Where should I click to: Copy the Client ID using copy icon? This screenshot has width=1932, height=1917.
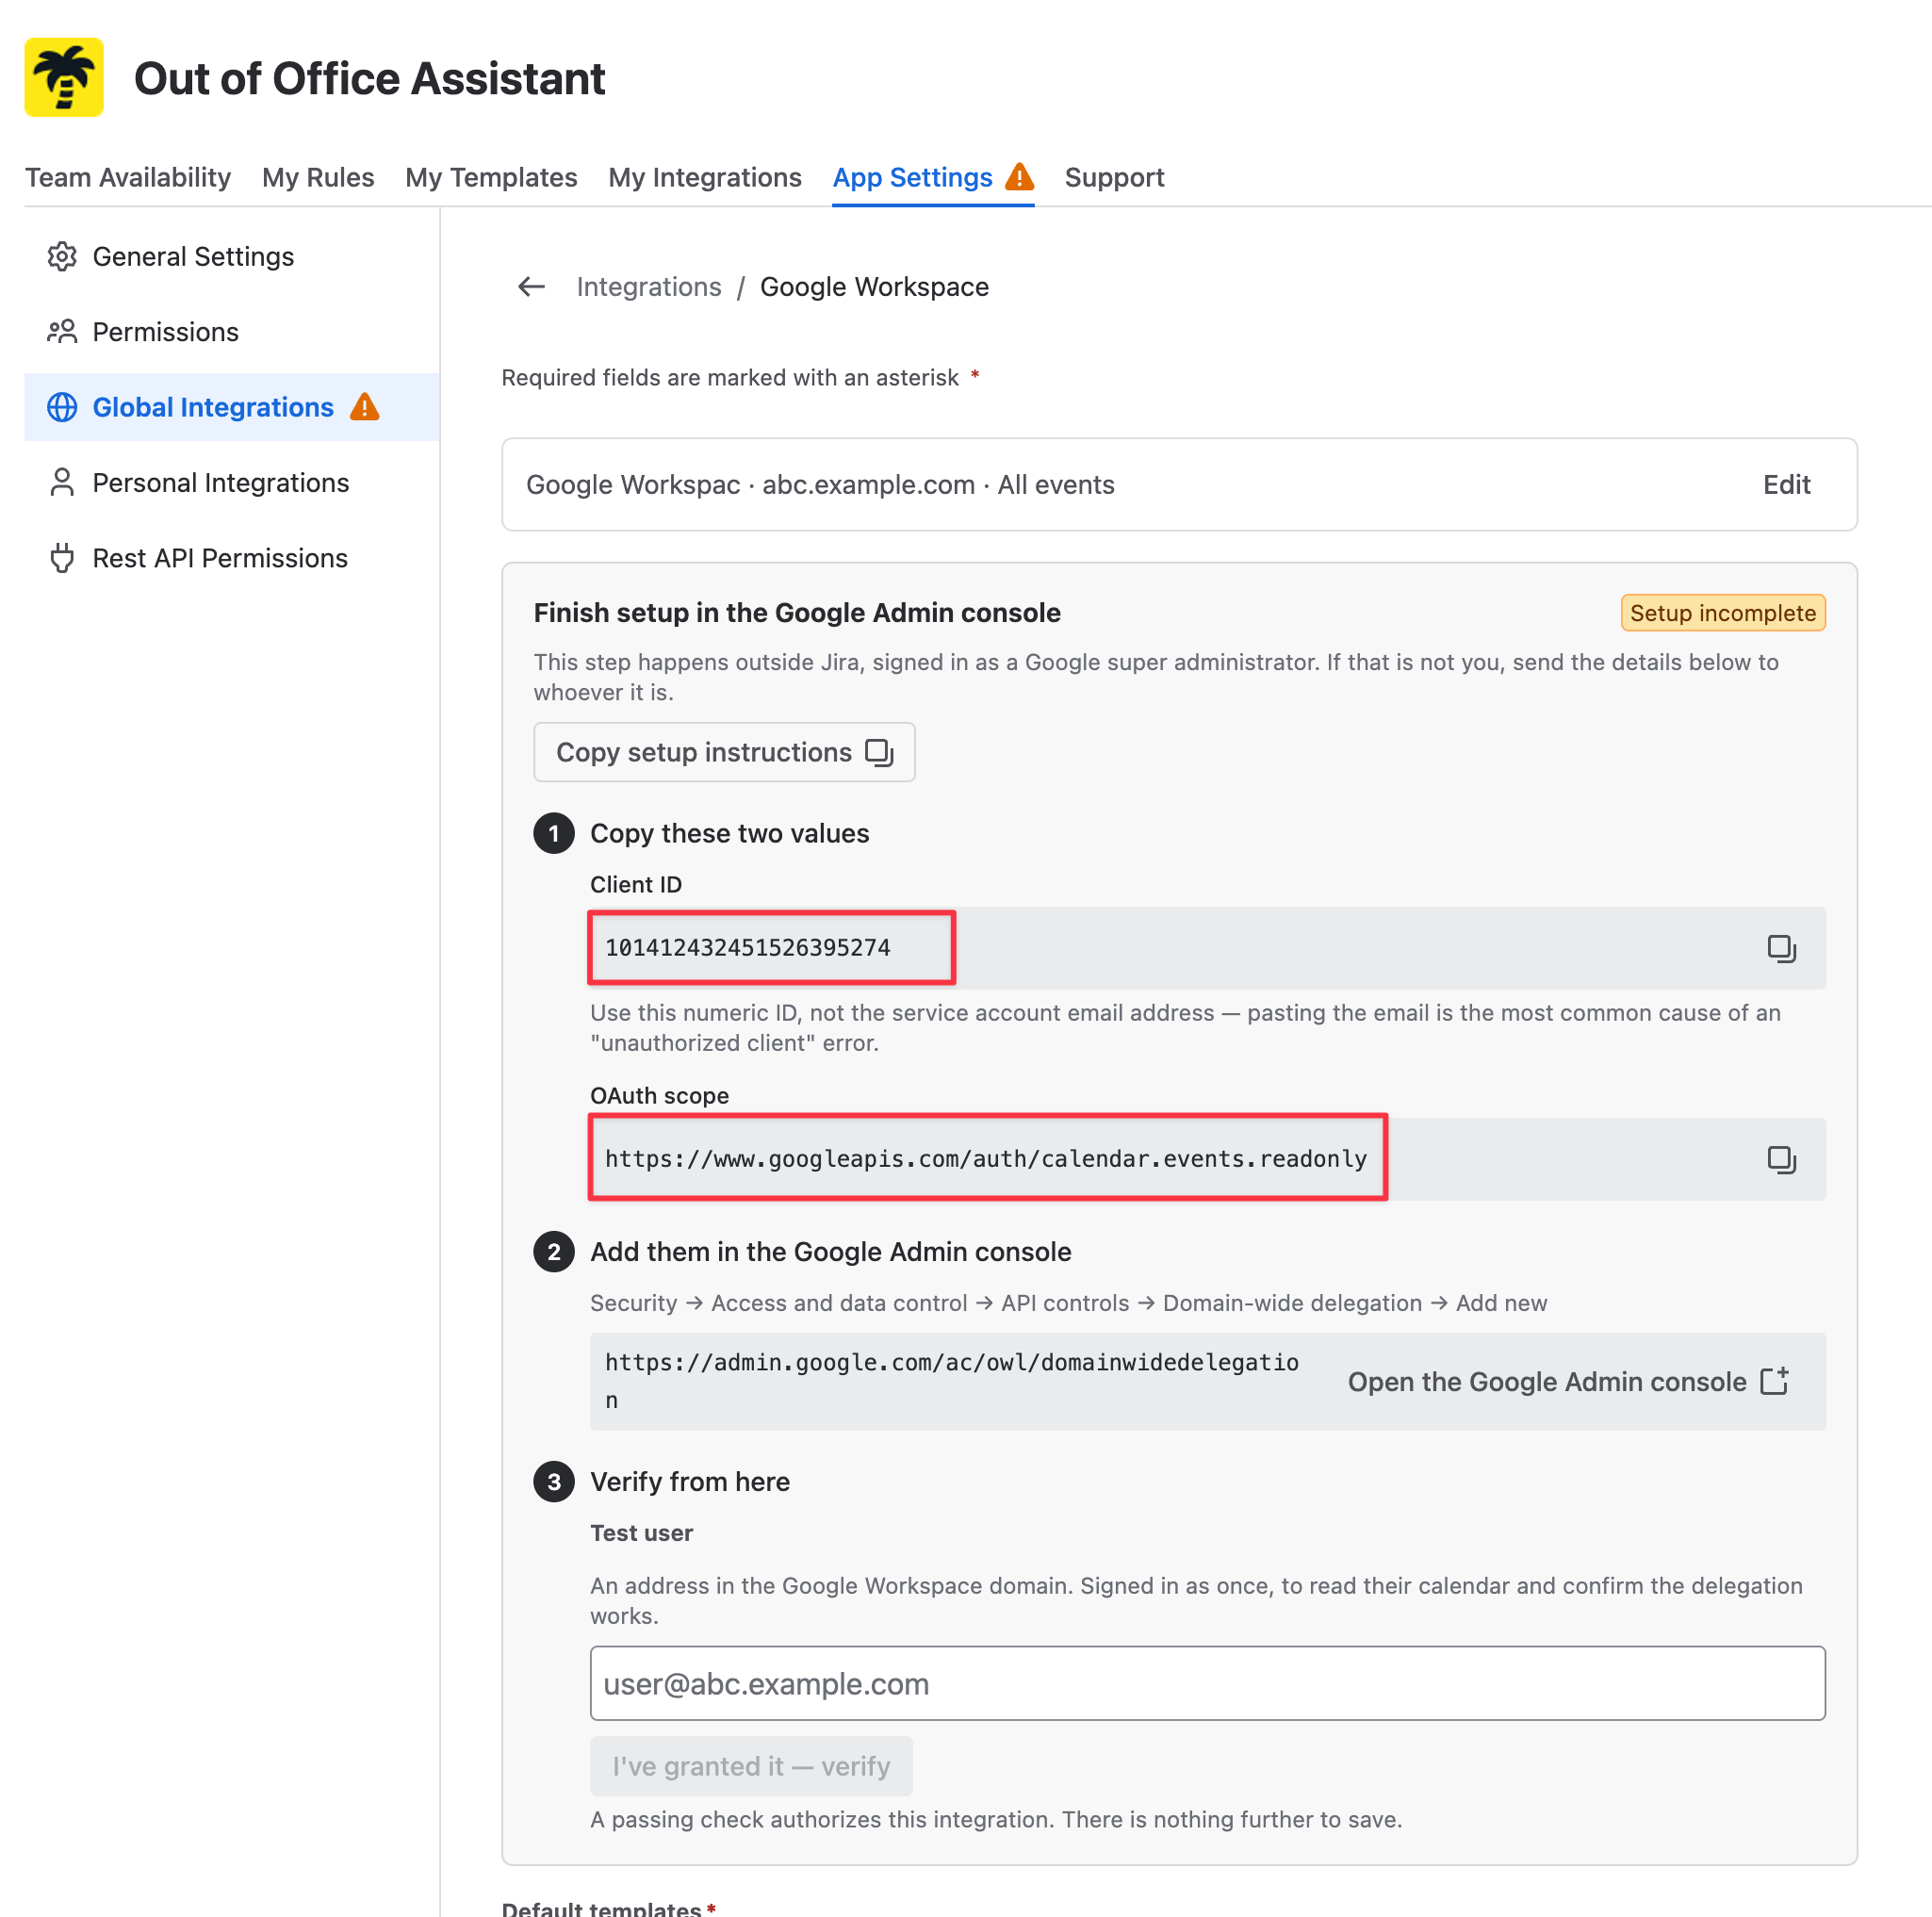coord(1781,948)
